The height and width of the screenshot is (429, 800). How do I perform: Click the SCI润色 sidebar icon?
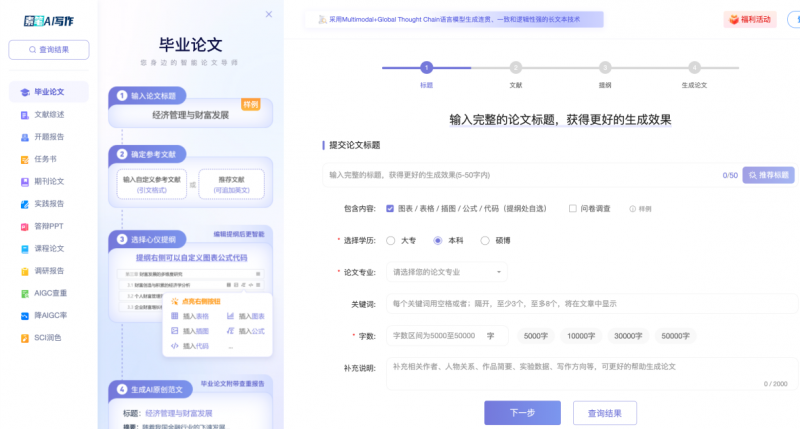(x=24, y=338)
